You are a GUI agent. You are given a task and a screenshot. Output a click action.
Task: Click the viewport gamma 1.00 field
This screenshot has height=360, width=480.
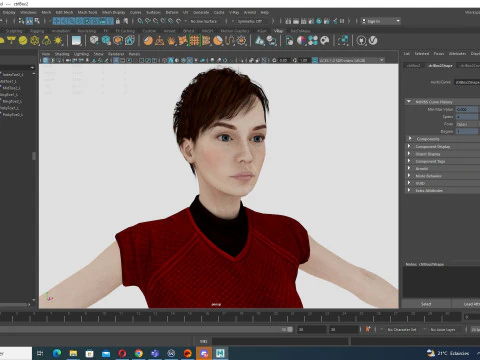coord(303,60)
